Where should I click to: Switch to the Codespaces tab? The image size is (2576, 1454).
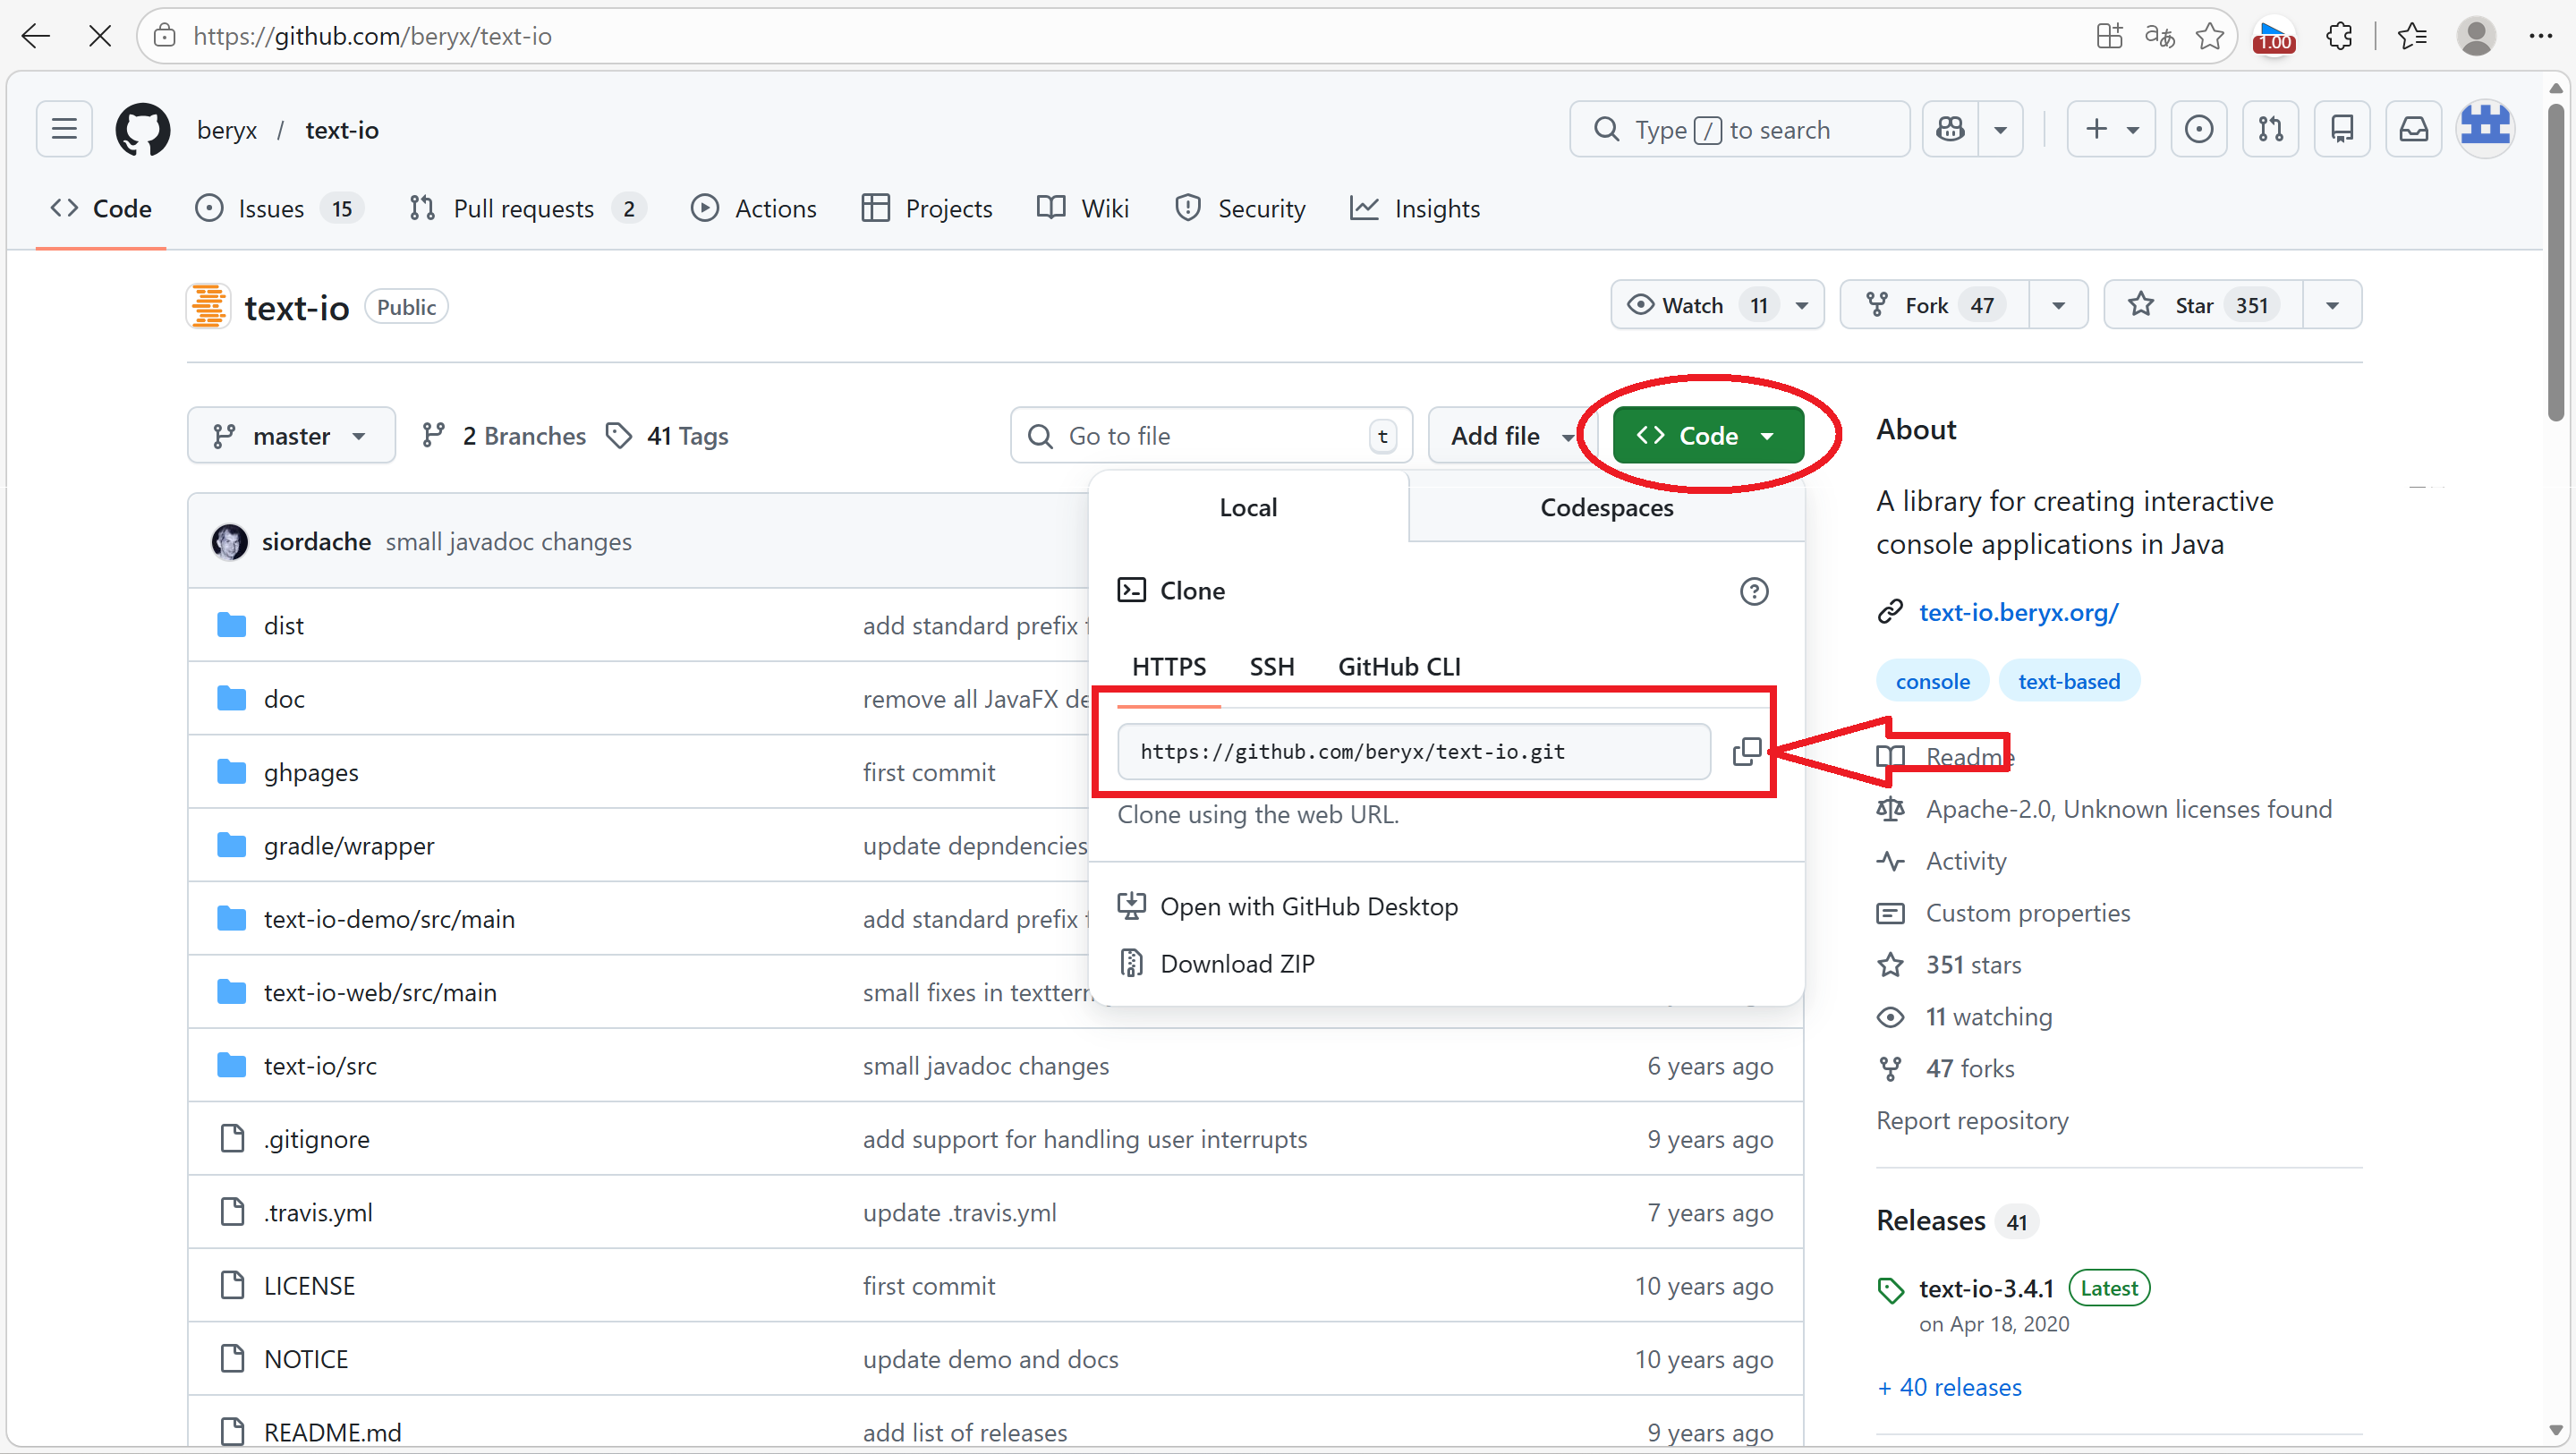1606,508
